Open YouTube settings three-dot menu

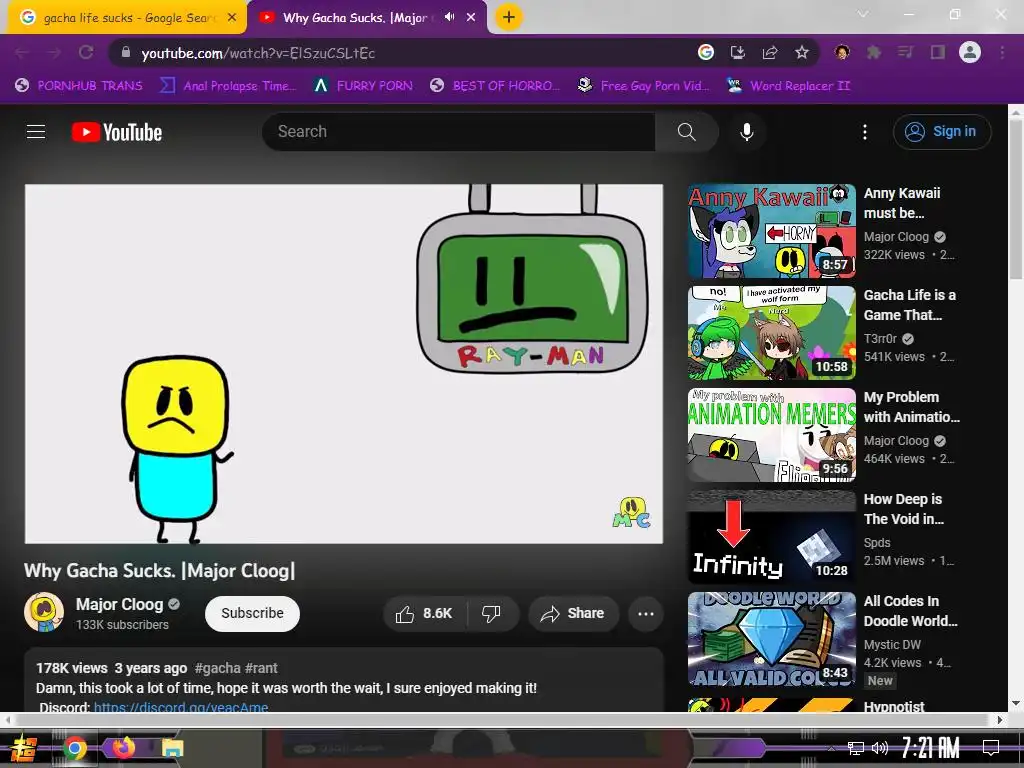[x=865, y=132]
